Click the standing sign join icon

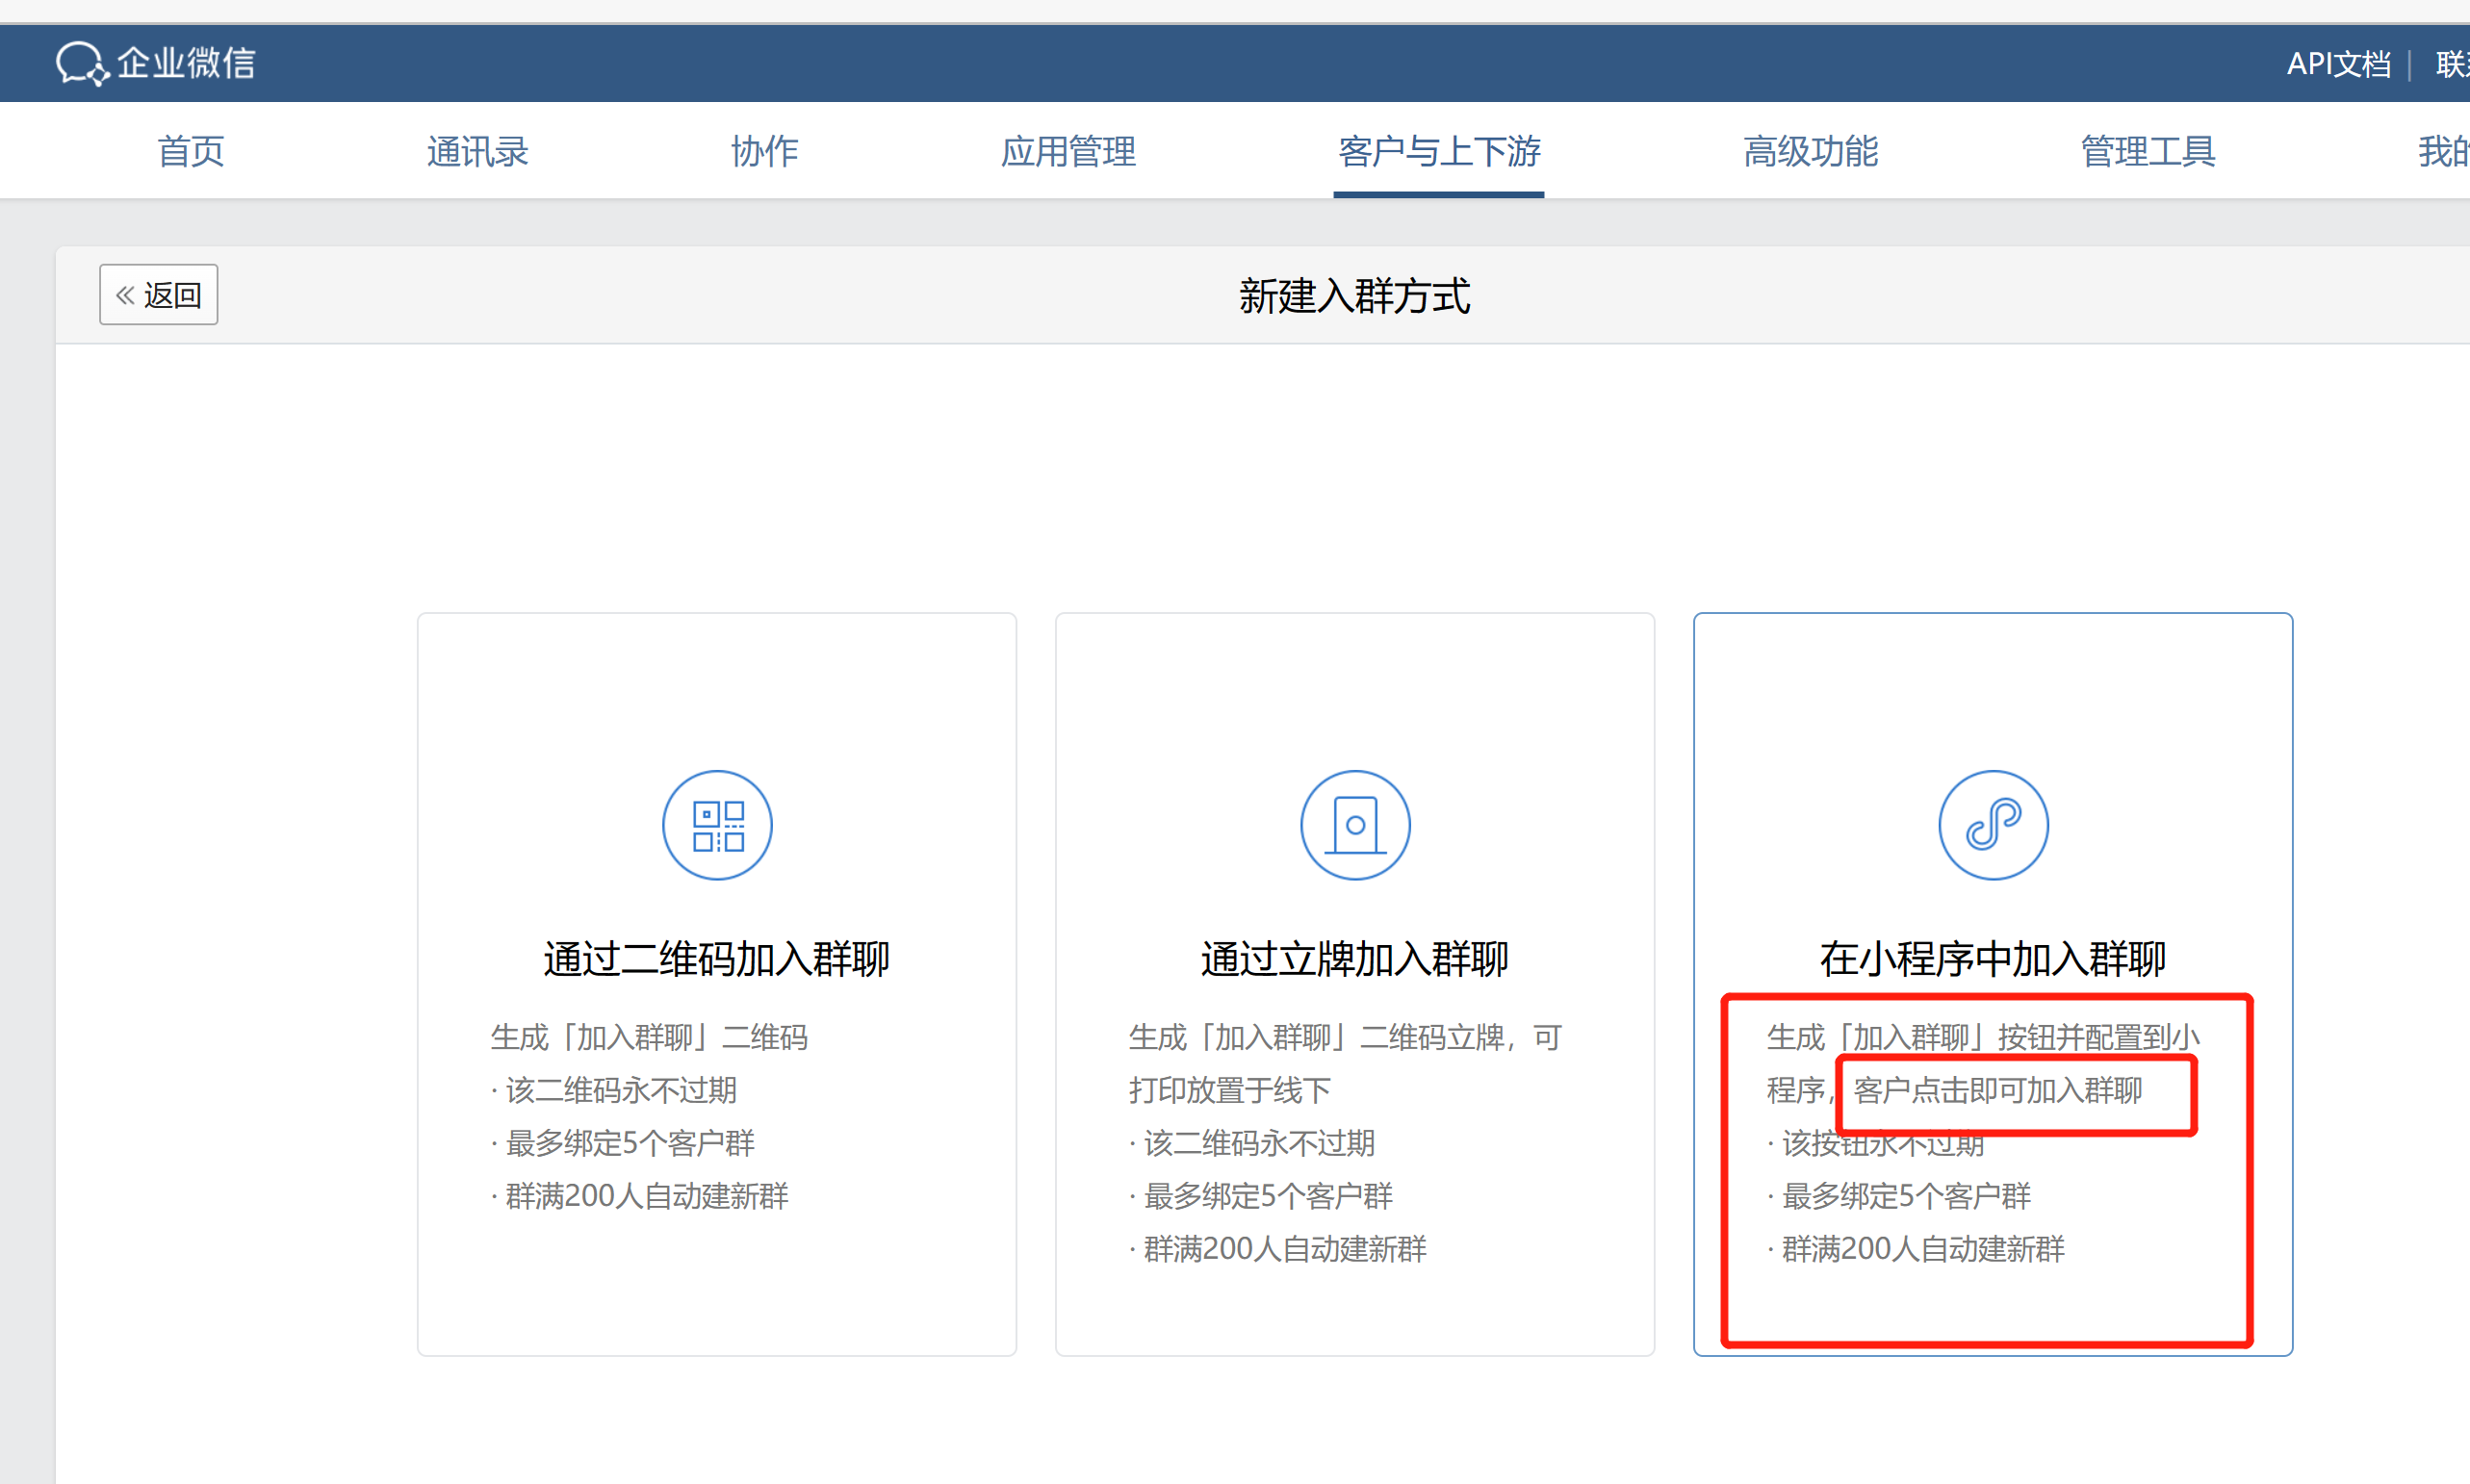(x=1355, y=825)
